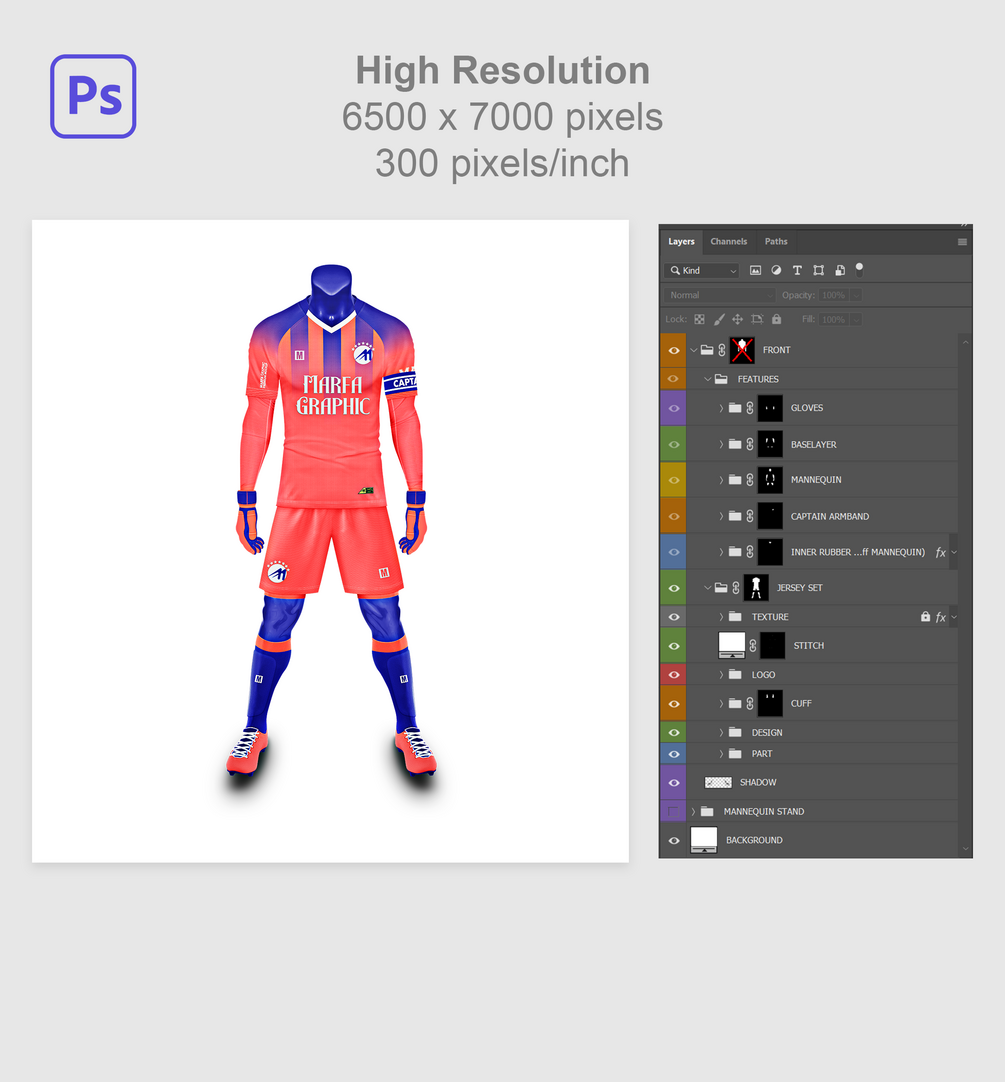Click the link icon on STITCH layer
This screenshot has height=1082, width=1005.
753,646
